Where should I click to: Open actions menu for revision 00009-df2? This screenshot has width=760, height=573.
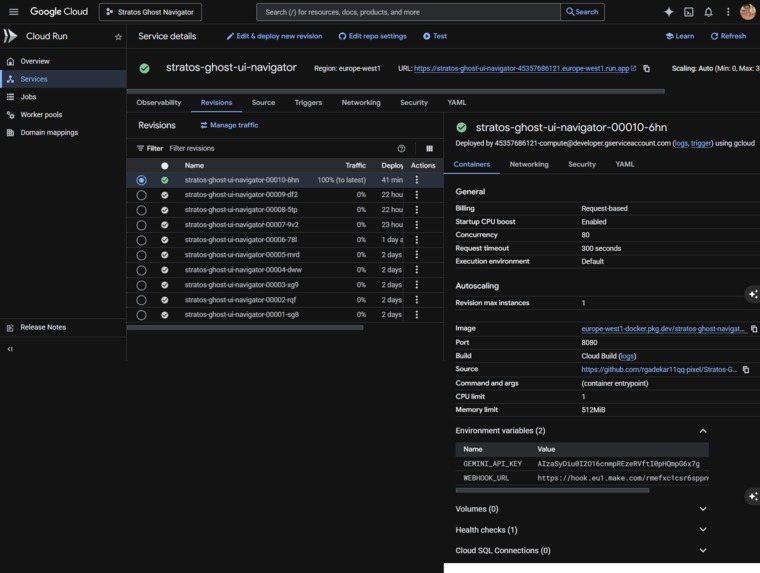click(416, 195)
